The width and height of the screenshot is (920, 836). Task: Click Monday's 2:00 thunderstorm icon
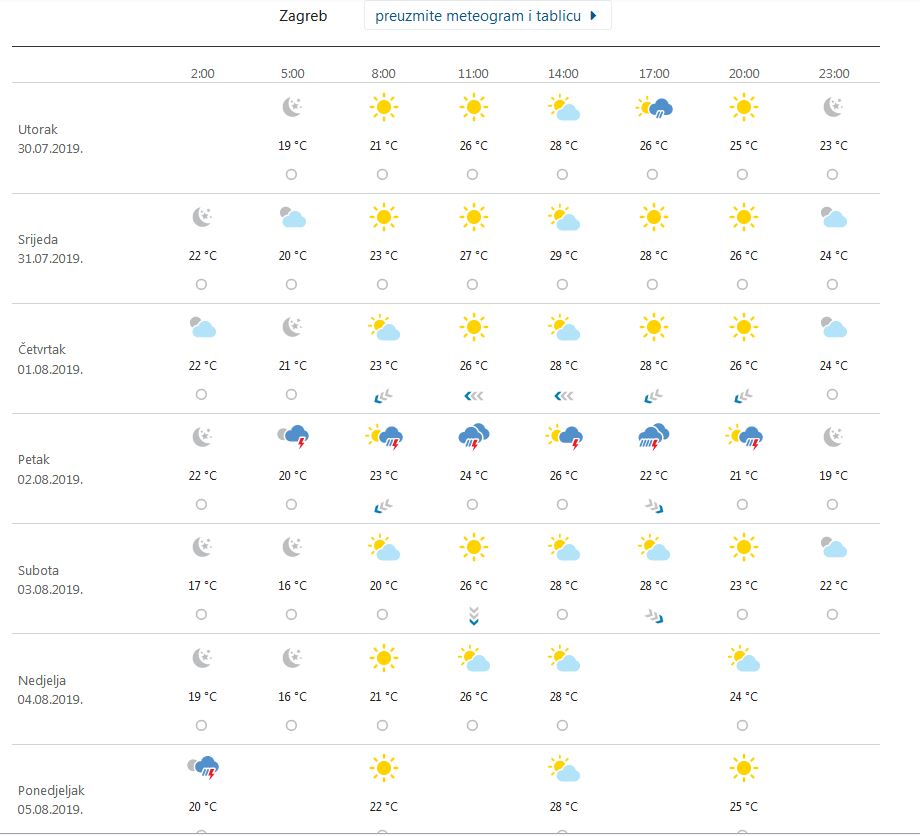(202, 768)
